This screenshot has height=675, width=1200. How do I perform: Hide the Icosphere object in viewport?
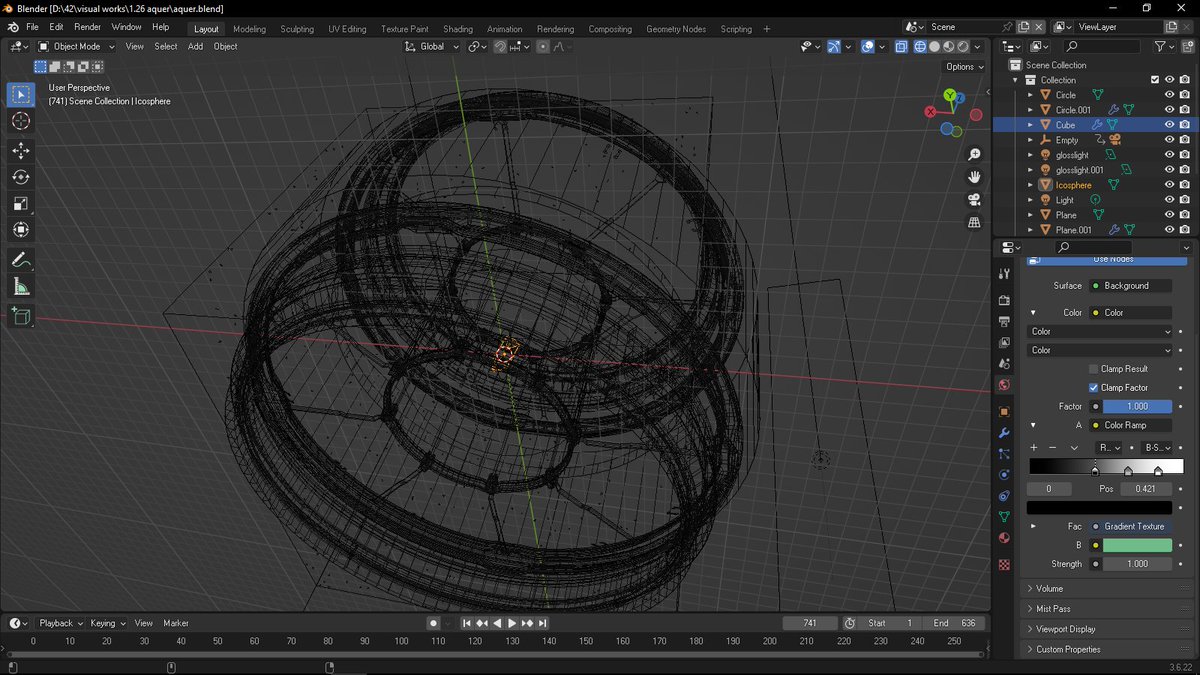pos(1170,185)
